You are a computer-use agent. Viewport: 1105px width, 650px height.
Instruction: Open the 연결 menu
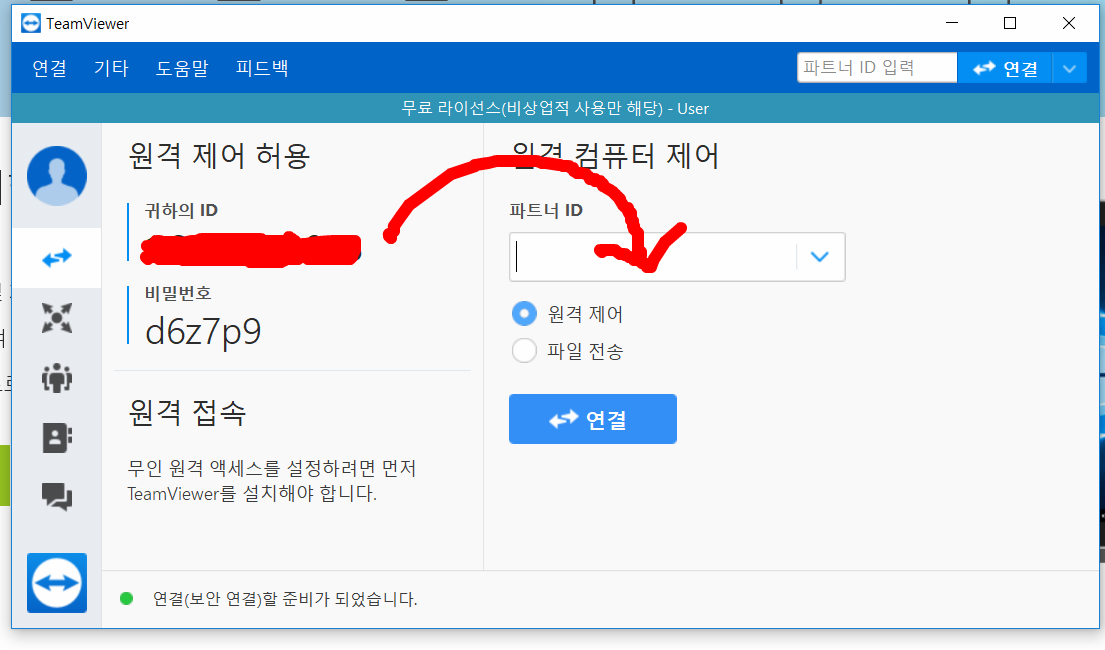49,68
